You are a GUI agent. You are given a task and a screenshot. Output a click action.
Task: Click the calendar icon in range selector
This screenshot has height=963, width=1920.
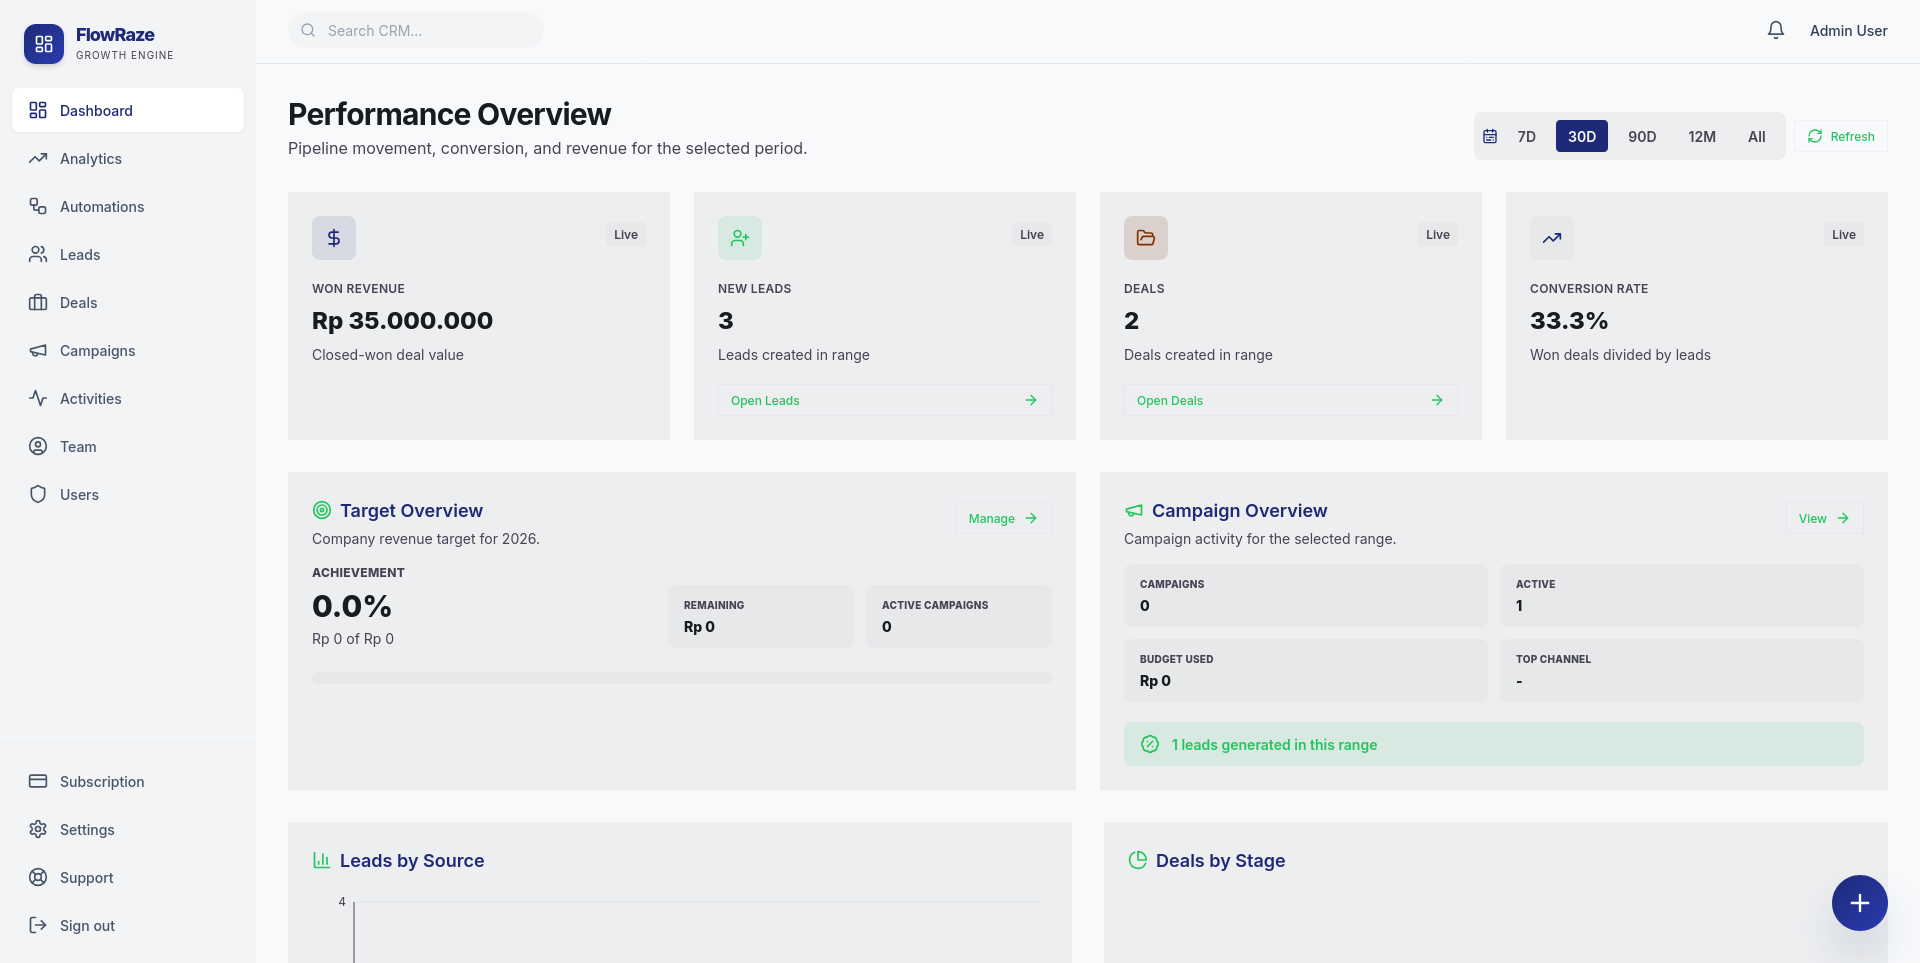pyautogui.click(x=1490, y=136)
